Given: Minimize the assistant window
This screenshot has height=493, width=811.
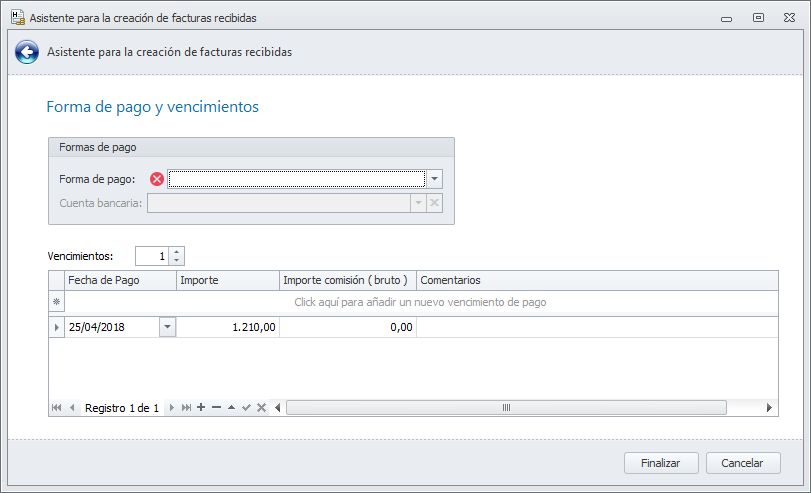Looking at the screenshot, I should coord(726,19).
